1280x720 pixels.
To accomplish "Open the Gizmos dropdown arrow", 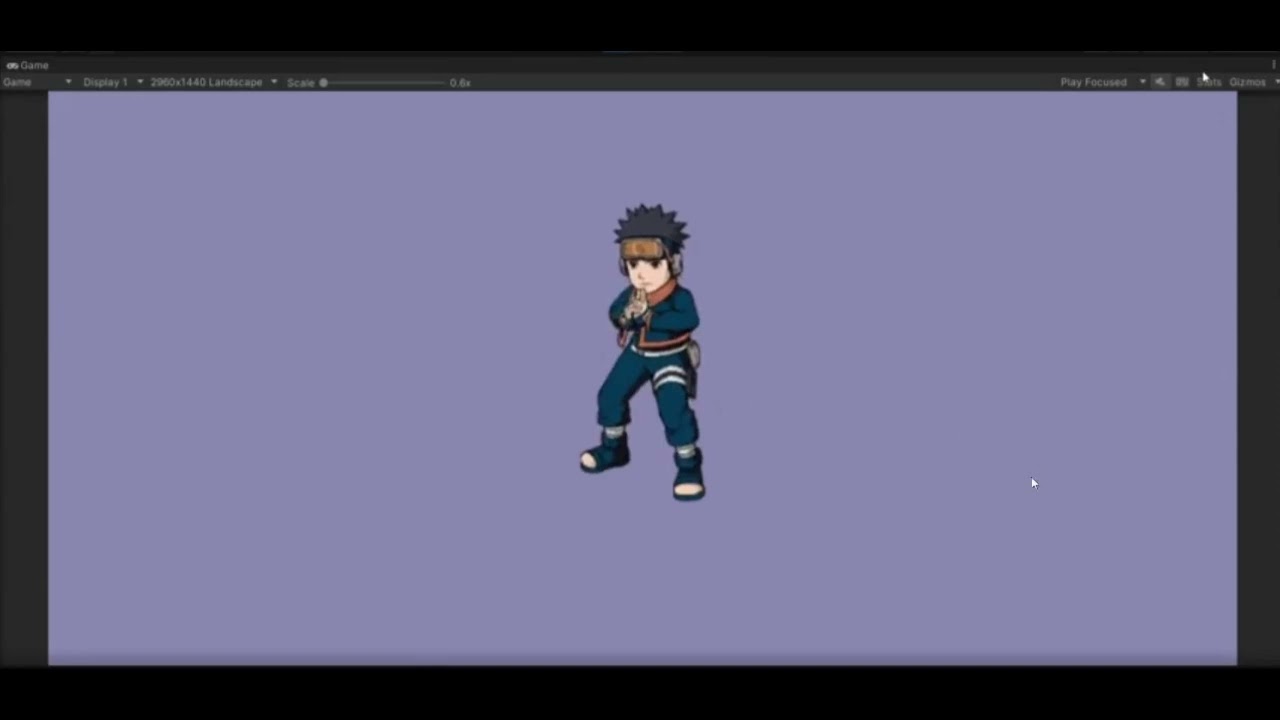I will (1275, 82).
